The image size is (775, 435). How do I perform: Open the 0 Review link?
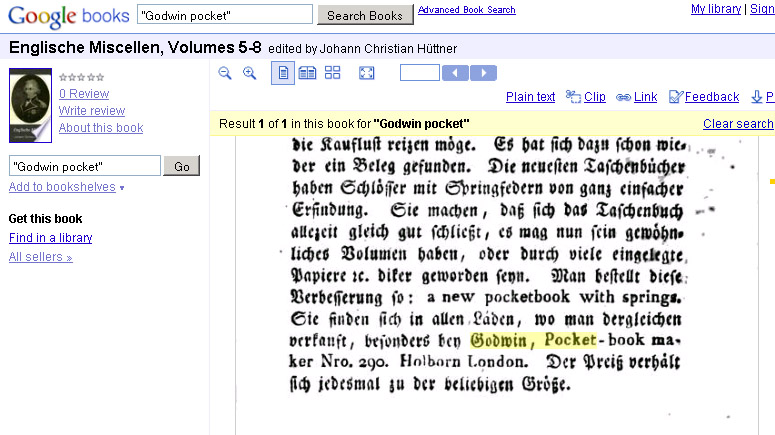(84, 93)
